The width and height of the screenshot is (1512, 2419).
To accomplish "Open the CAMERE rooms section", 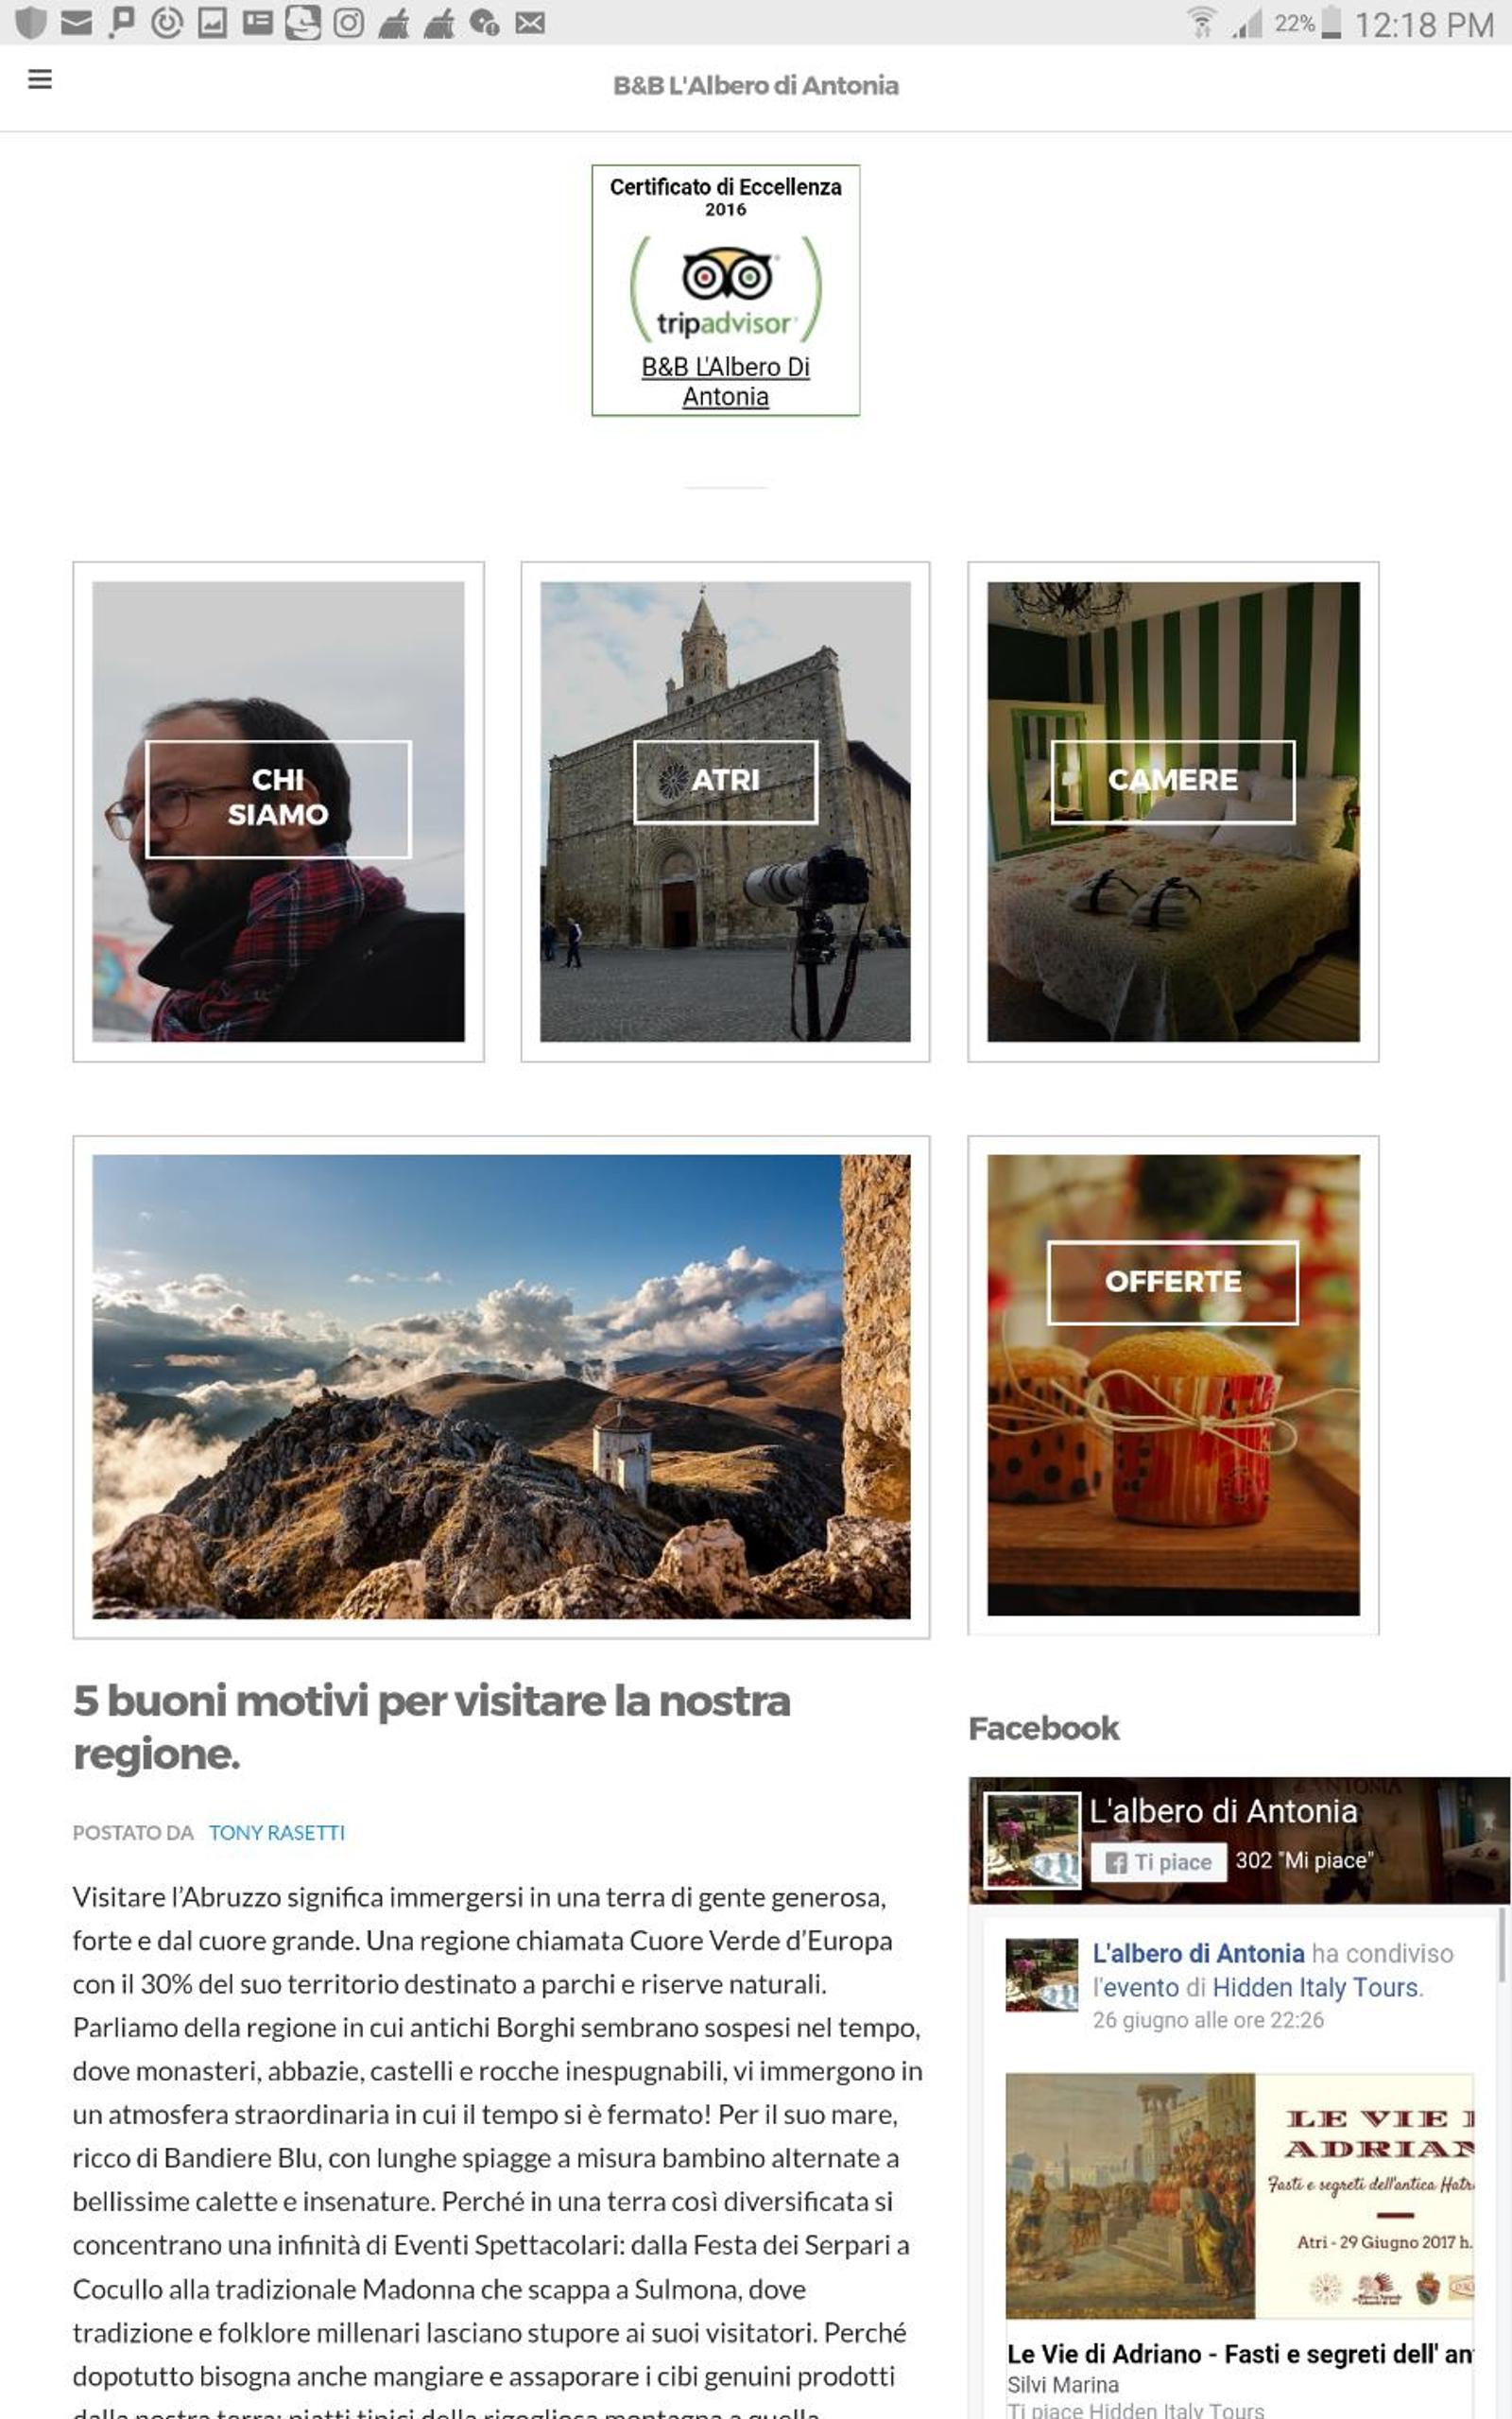I will [1172, 781].
